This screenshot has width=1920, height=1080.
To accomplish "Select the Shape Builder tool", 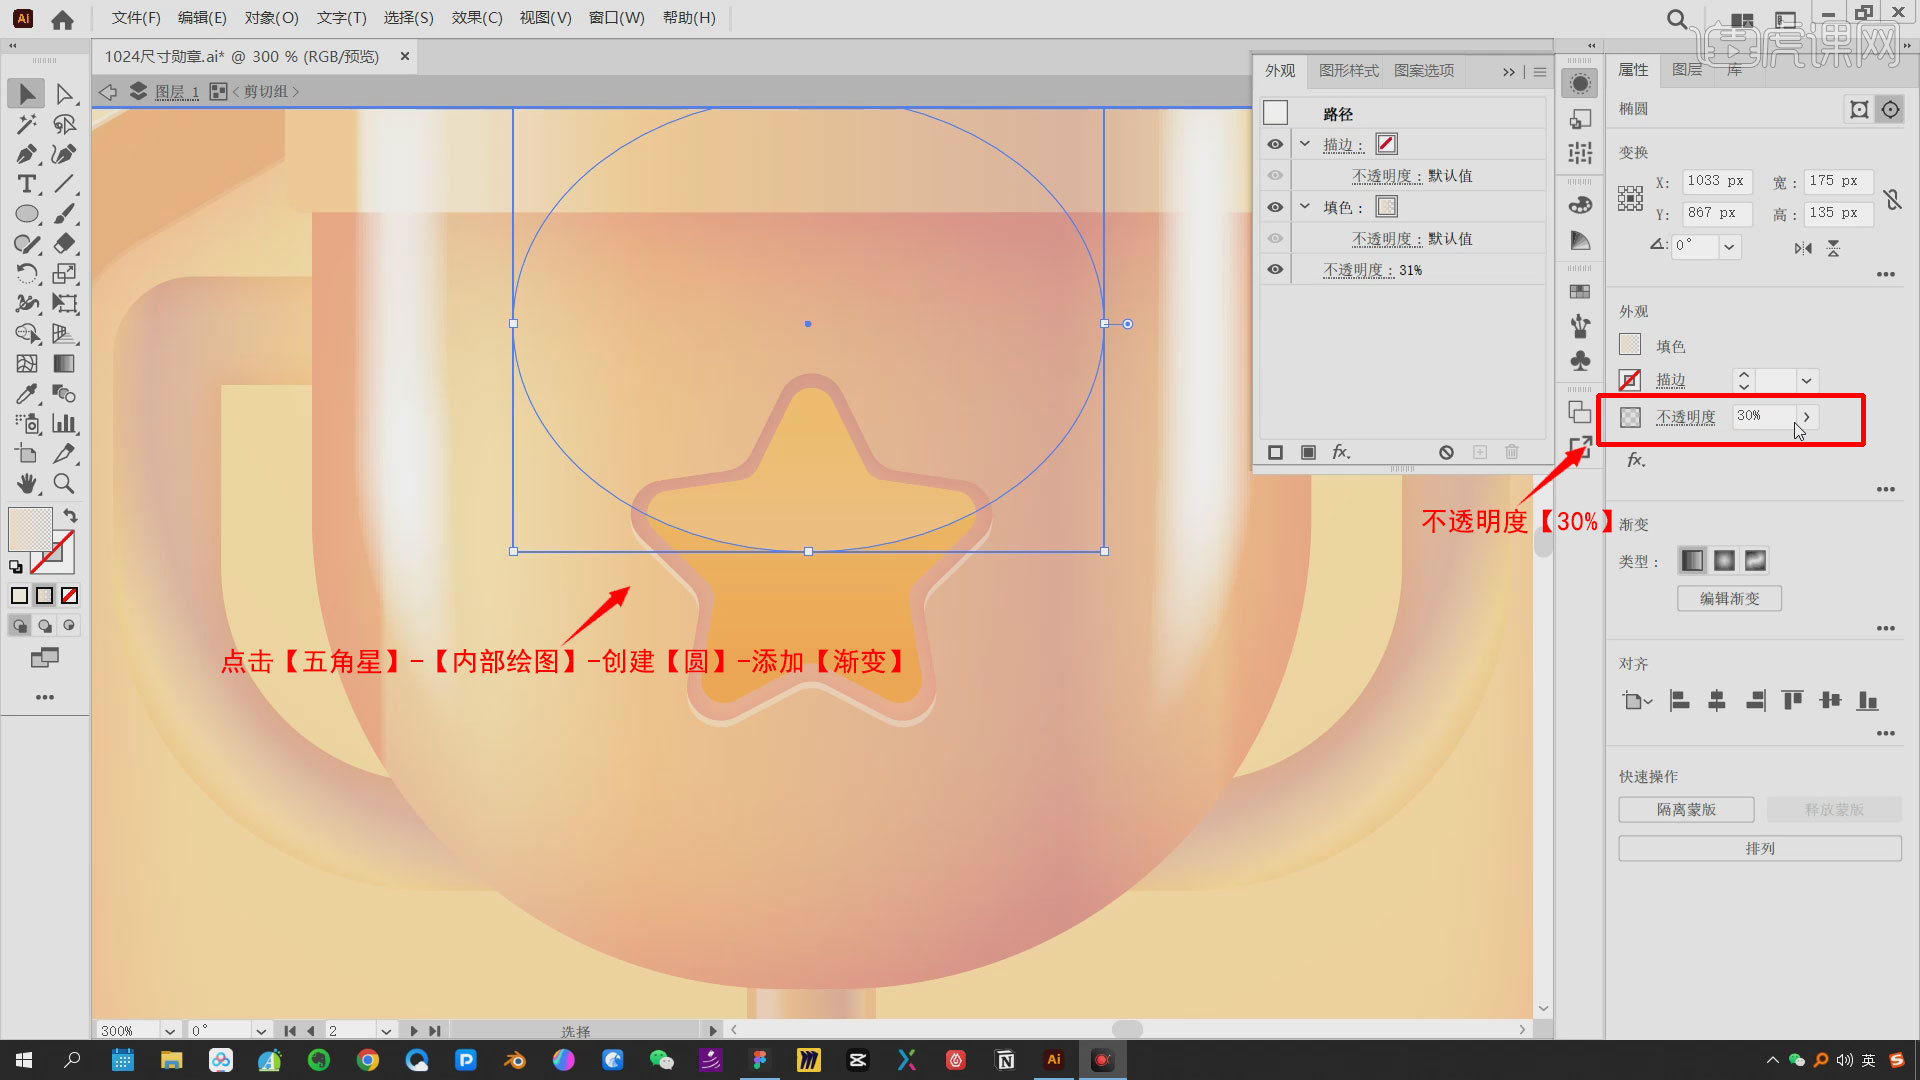I will point(27,334).
